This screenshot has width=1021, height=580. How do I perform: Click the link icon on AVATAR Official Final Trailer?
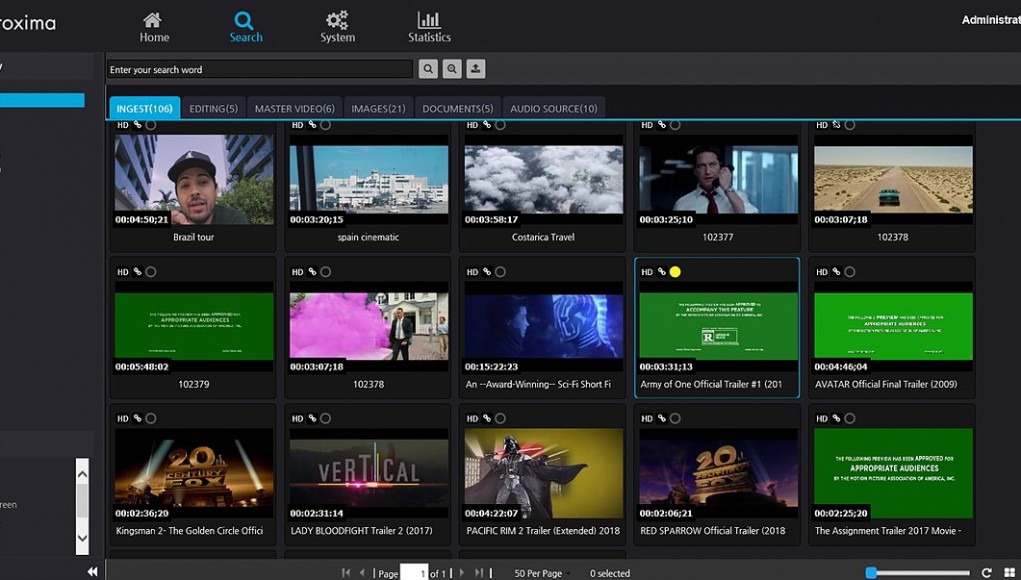coord(836,271)
